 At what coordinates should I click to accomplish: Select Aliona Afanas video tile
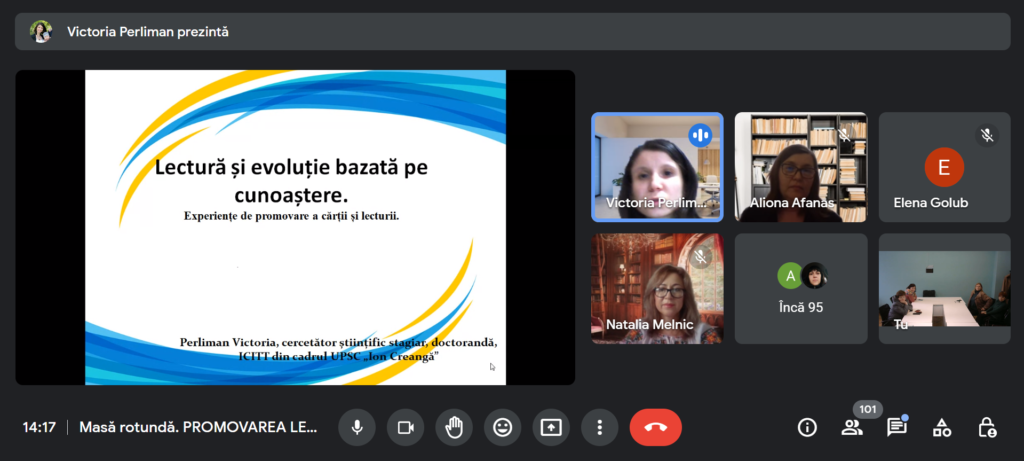click(800, 166)
